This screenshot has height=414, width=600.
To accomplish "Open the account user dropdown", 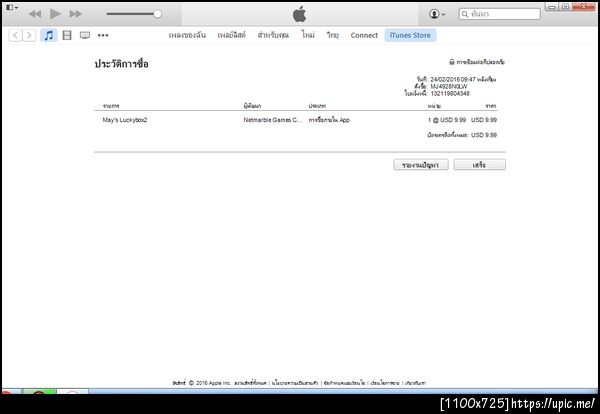I will pyautogui.click(x=437, y=14).
